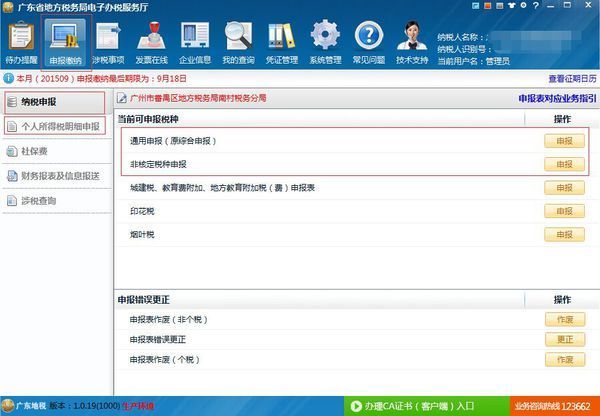
Task: Click the 本月（201509）deadline notice text
Action: click(x=101, y=79)
